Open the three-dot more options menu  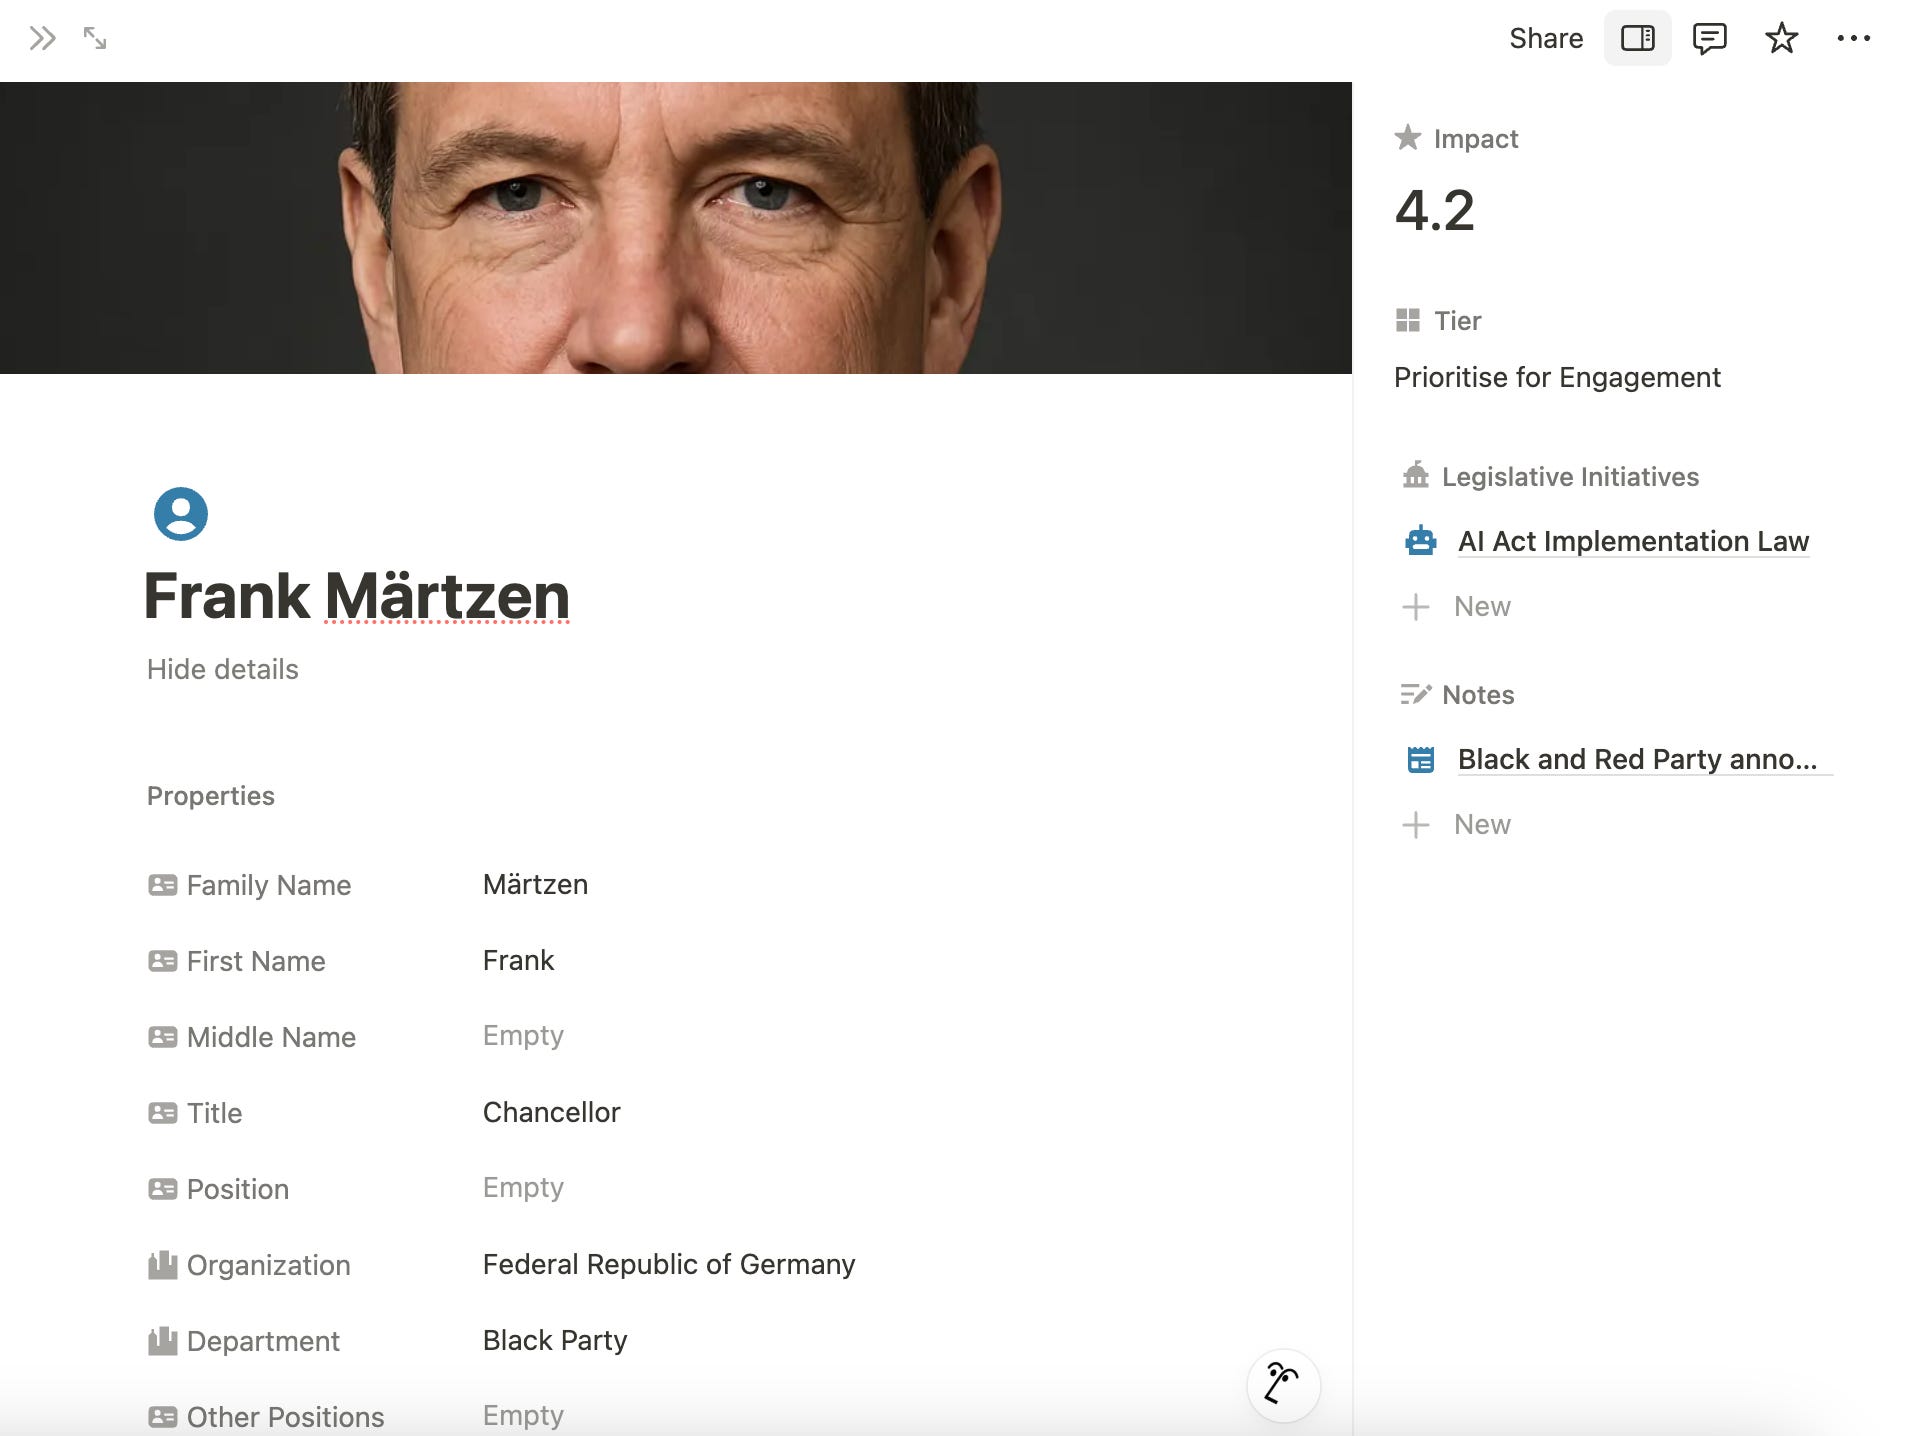[1854, 39]
